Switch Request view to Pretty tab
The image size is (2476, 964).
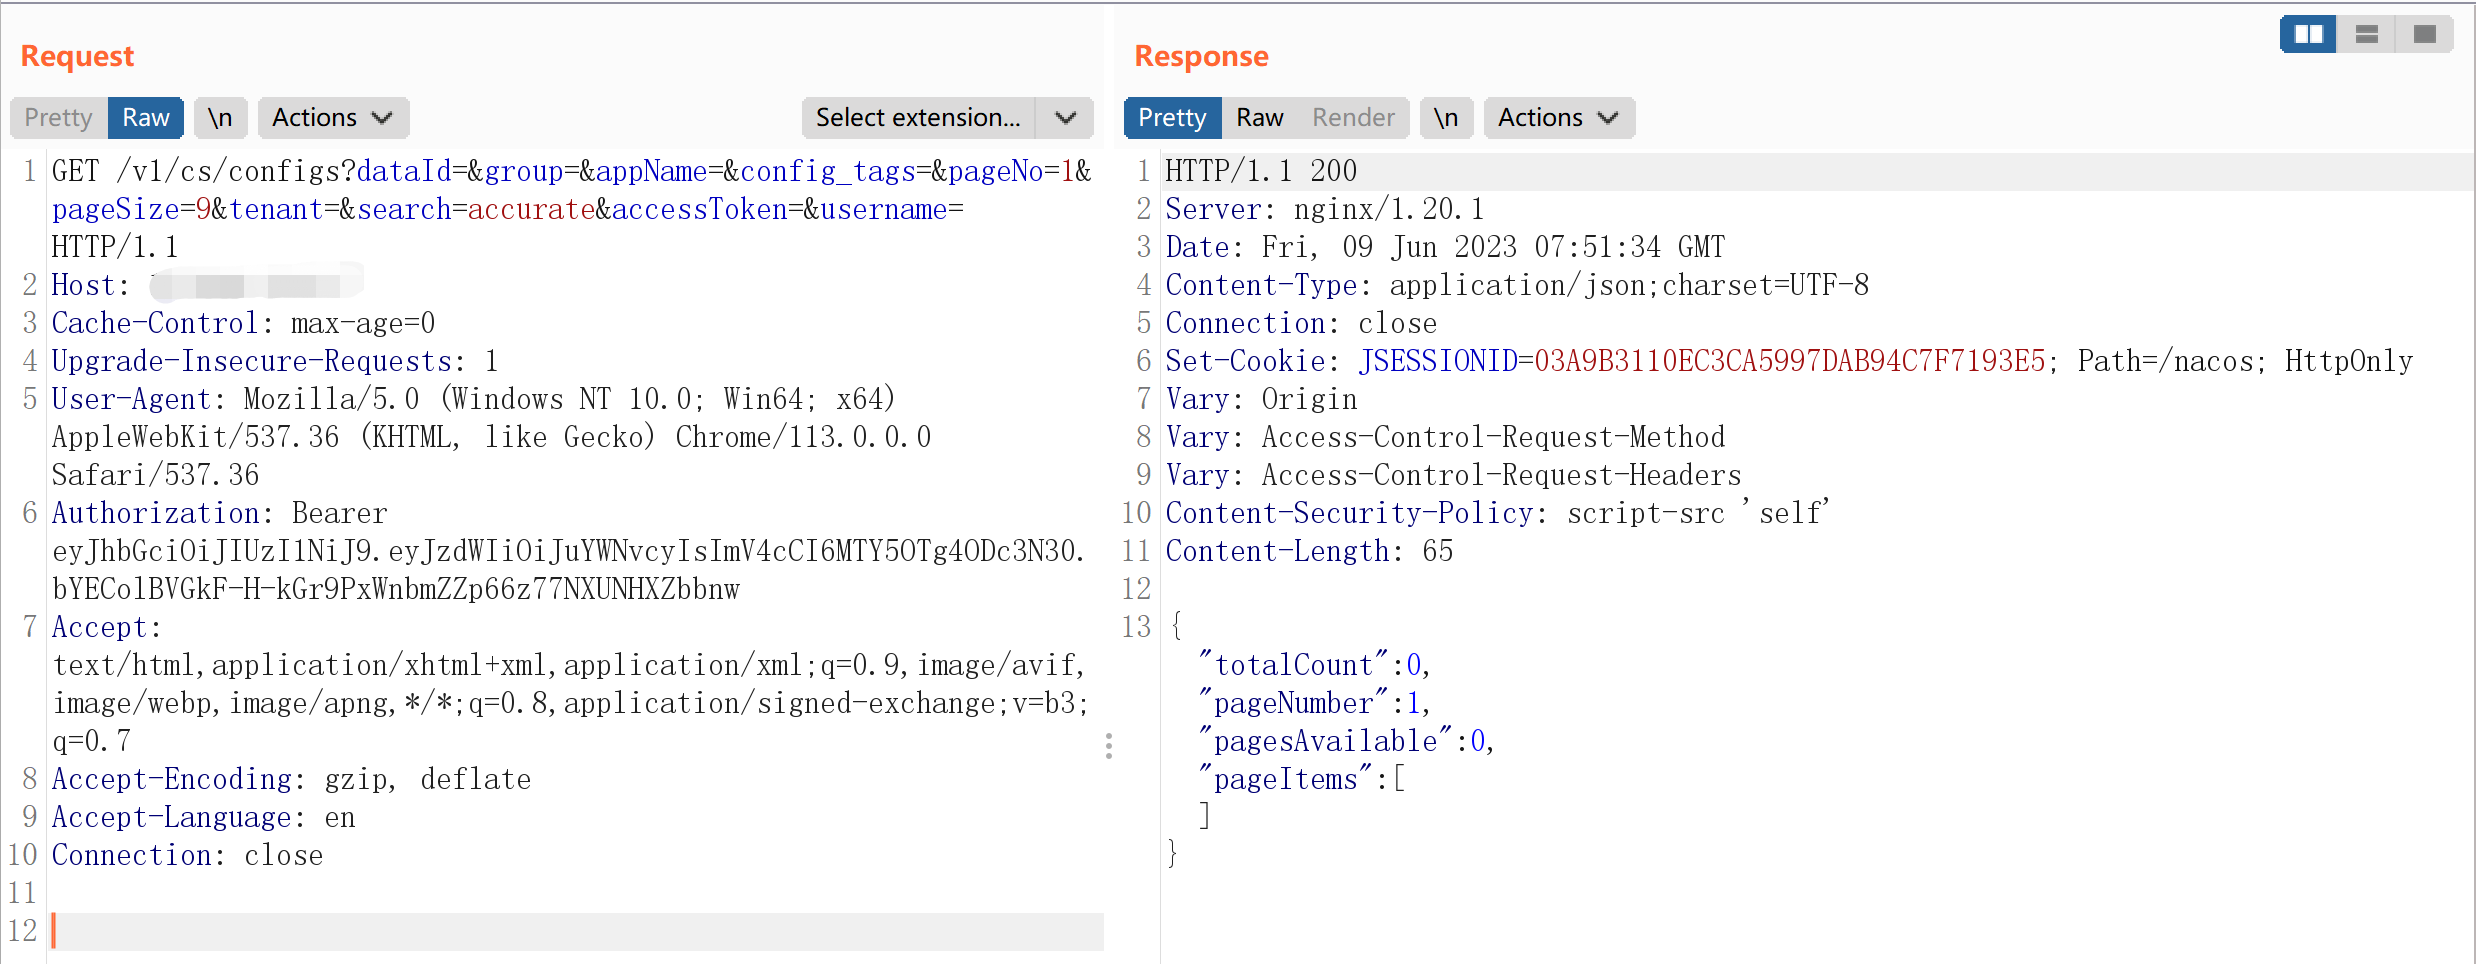[59, 118]
